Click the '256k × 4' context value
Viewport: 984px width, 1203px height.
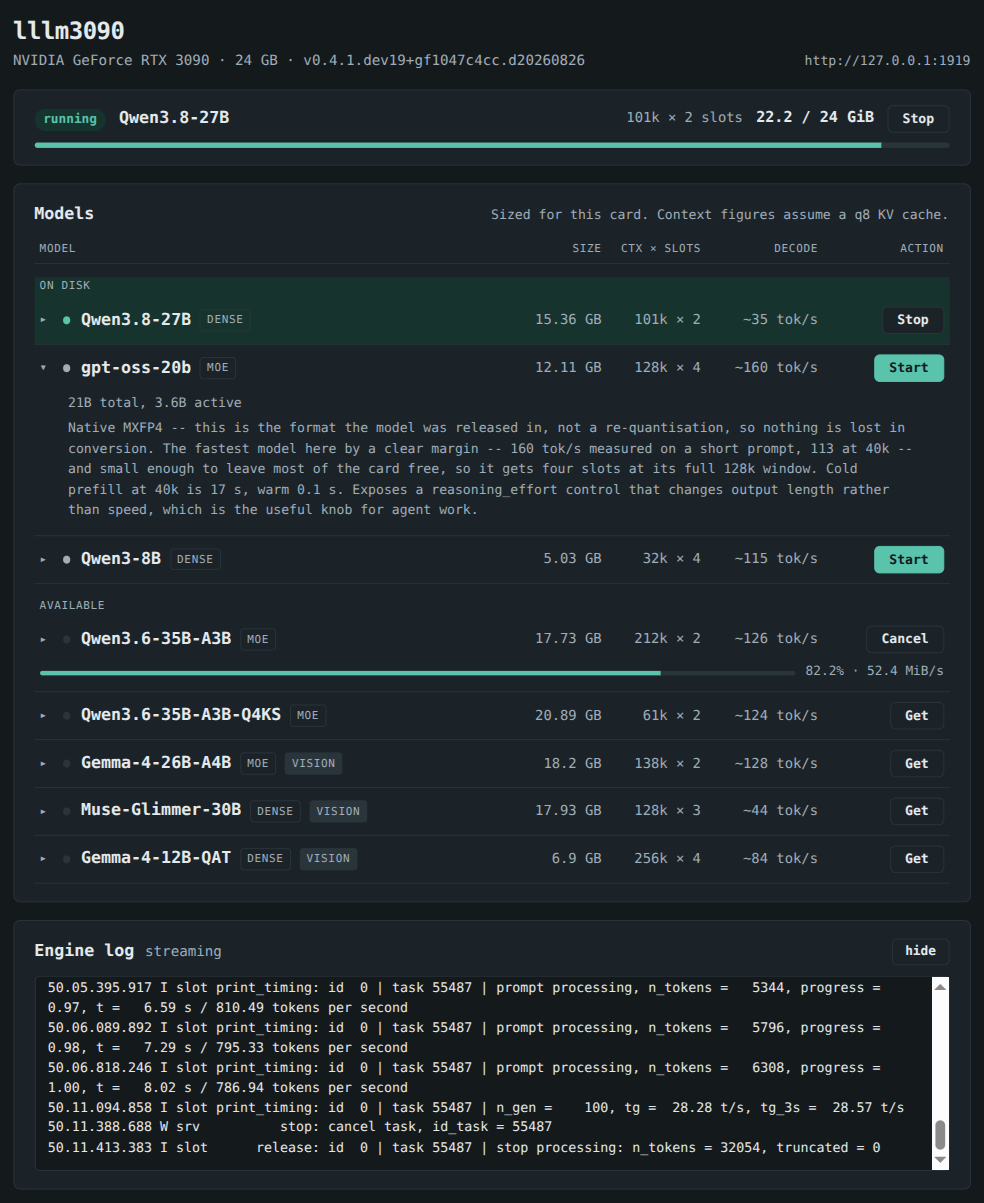[x=667, y=859]
